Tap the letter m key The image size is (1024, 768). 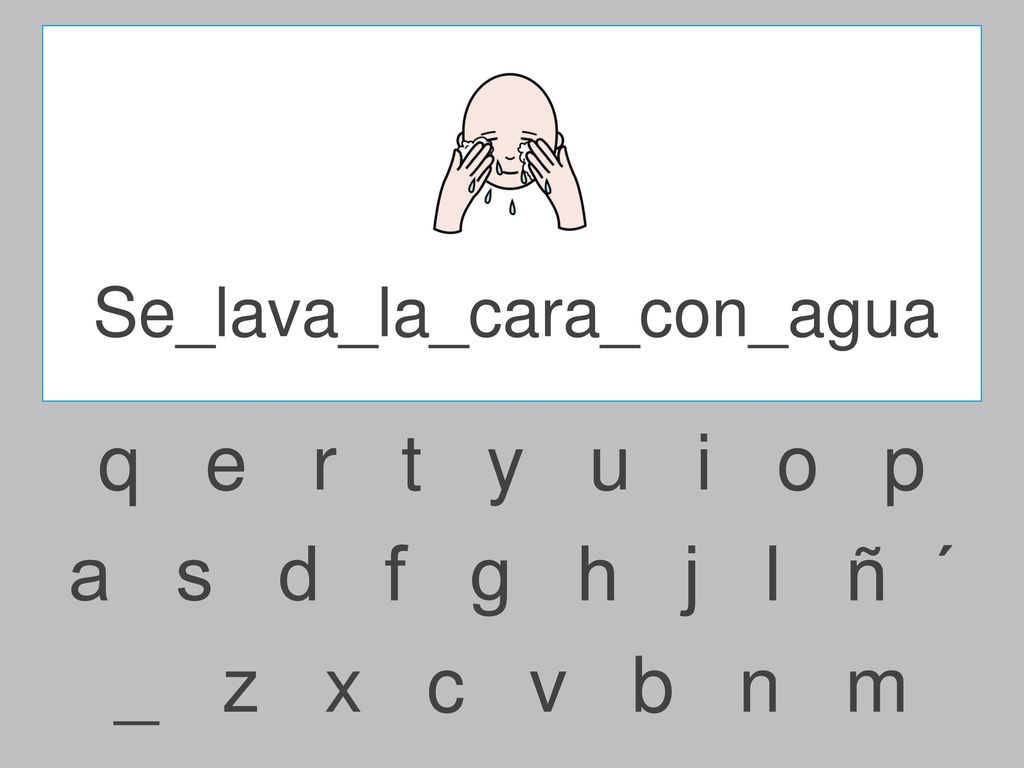pos(876,689)
